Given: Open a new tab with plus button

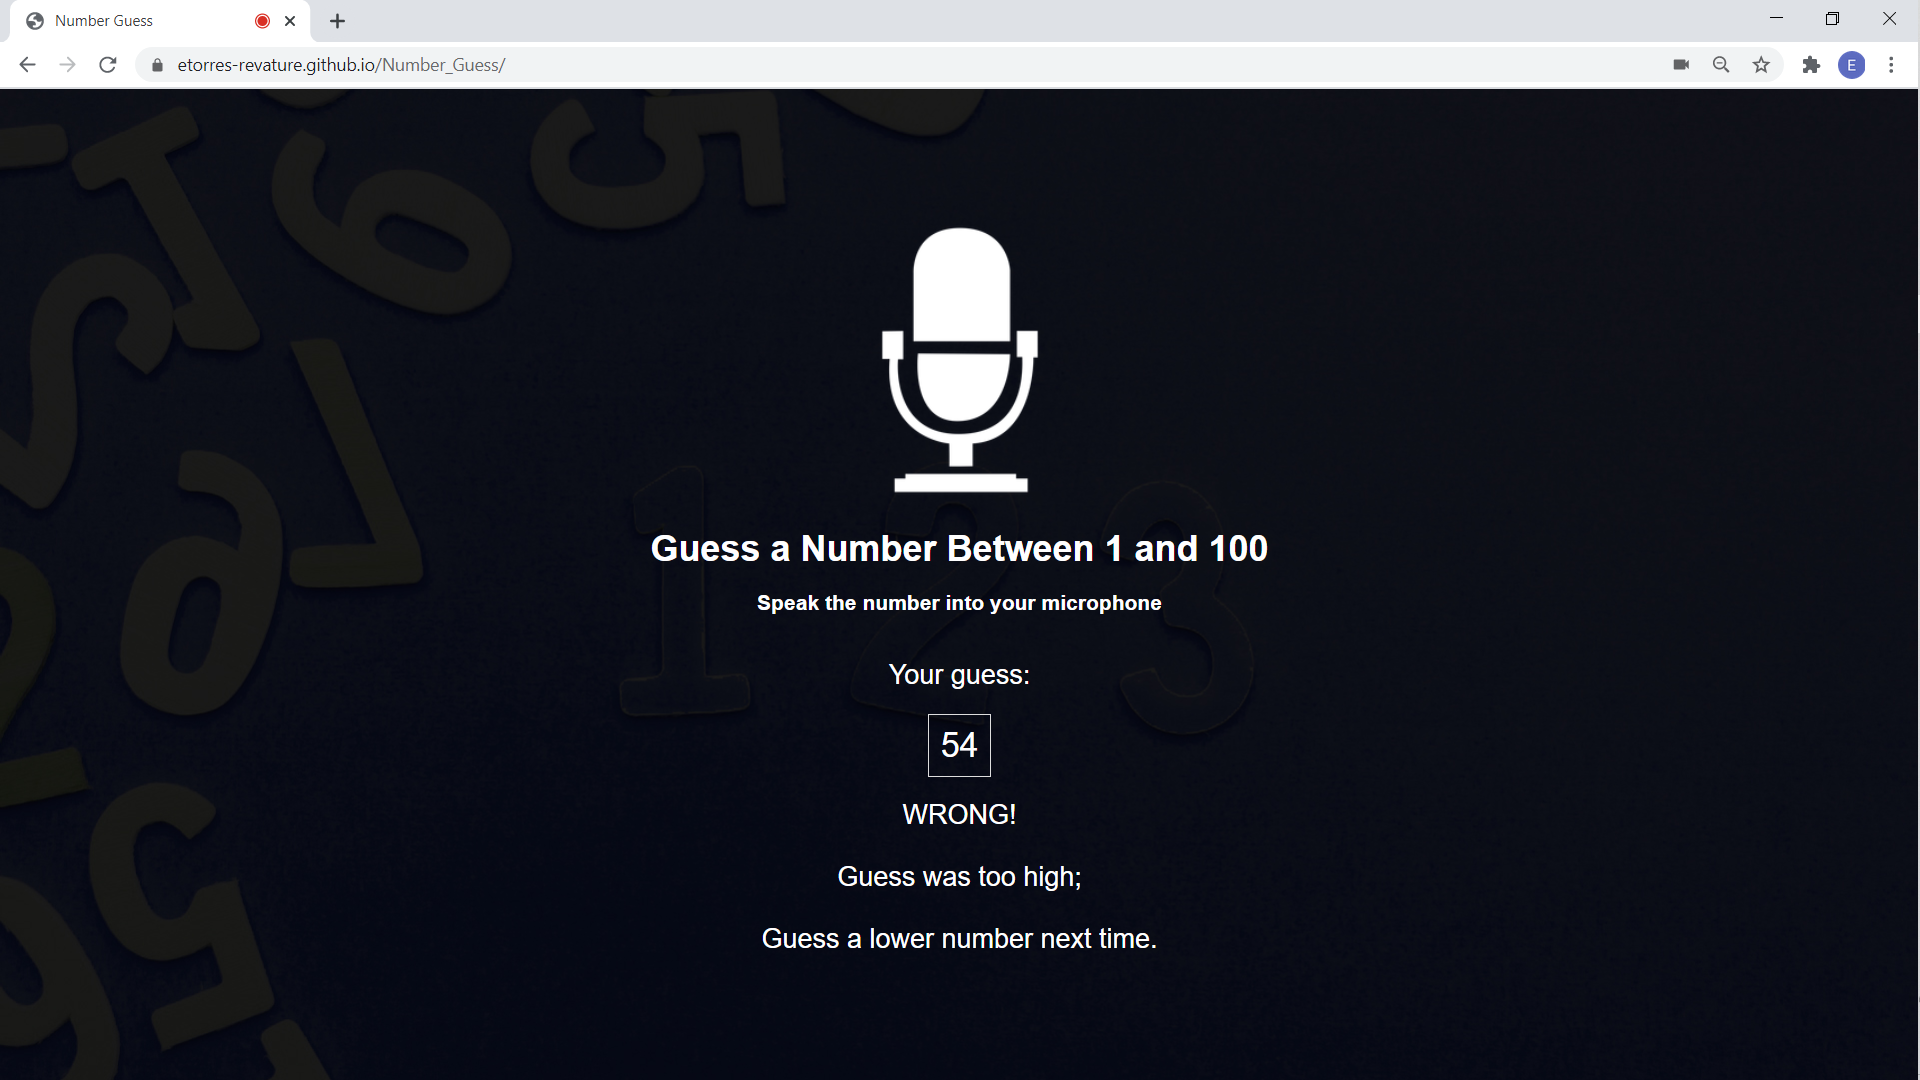Looking at the screenshot, I should pyautogui.click(x=338, y=21).
